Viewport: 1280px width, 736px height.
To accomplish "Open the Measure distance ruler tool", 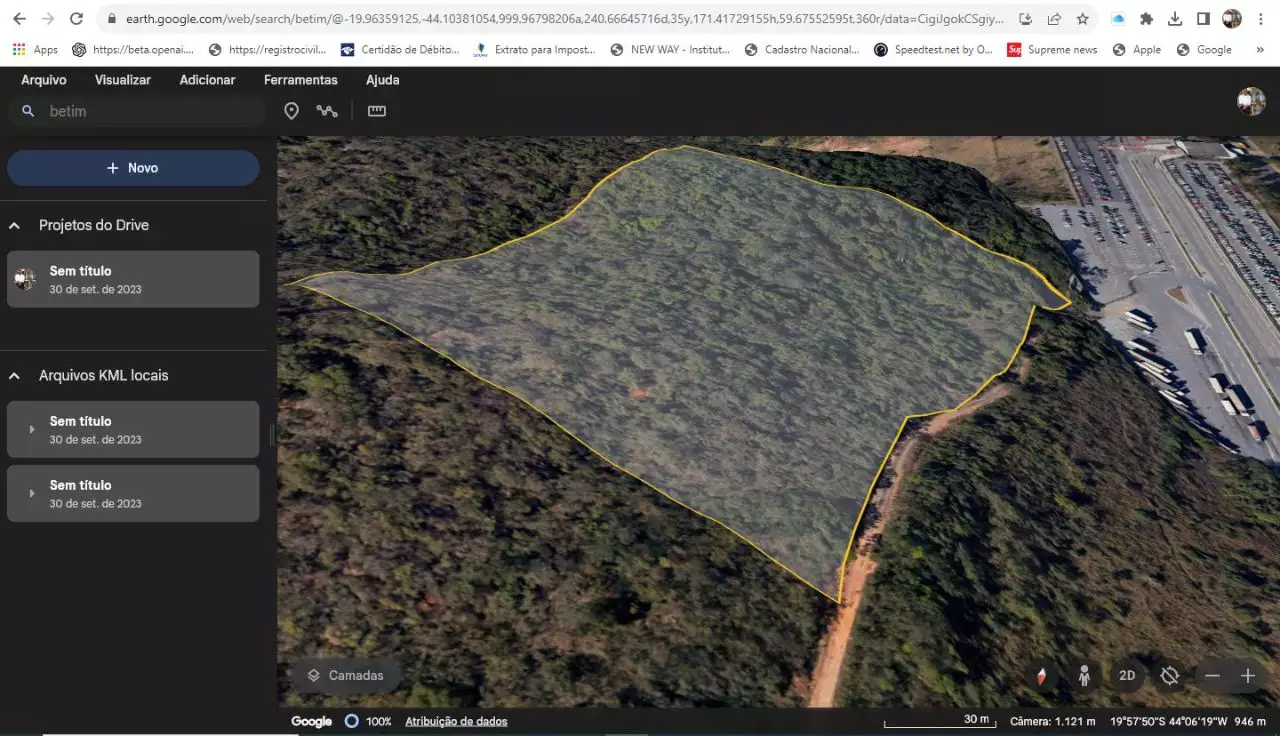I will click(377, 111).
